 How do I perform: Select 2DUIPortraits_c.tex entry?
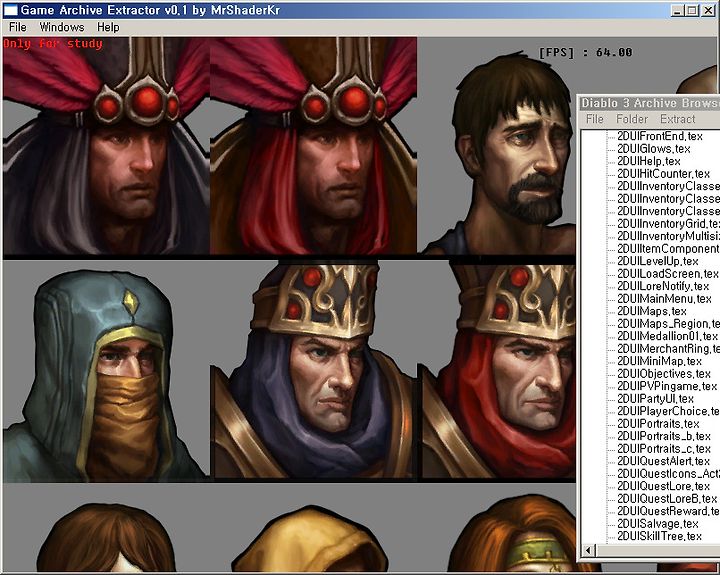[x=664, y=448]
